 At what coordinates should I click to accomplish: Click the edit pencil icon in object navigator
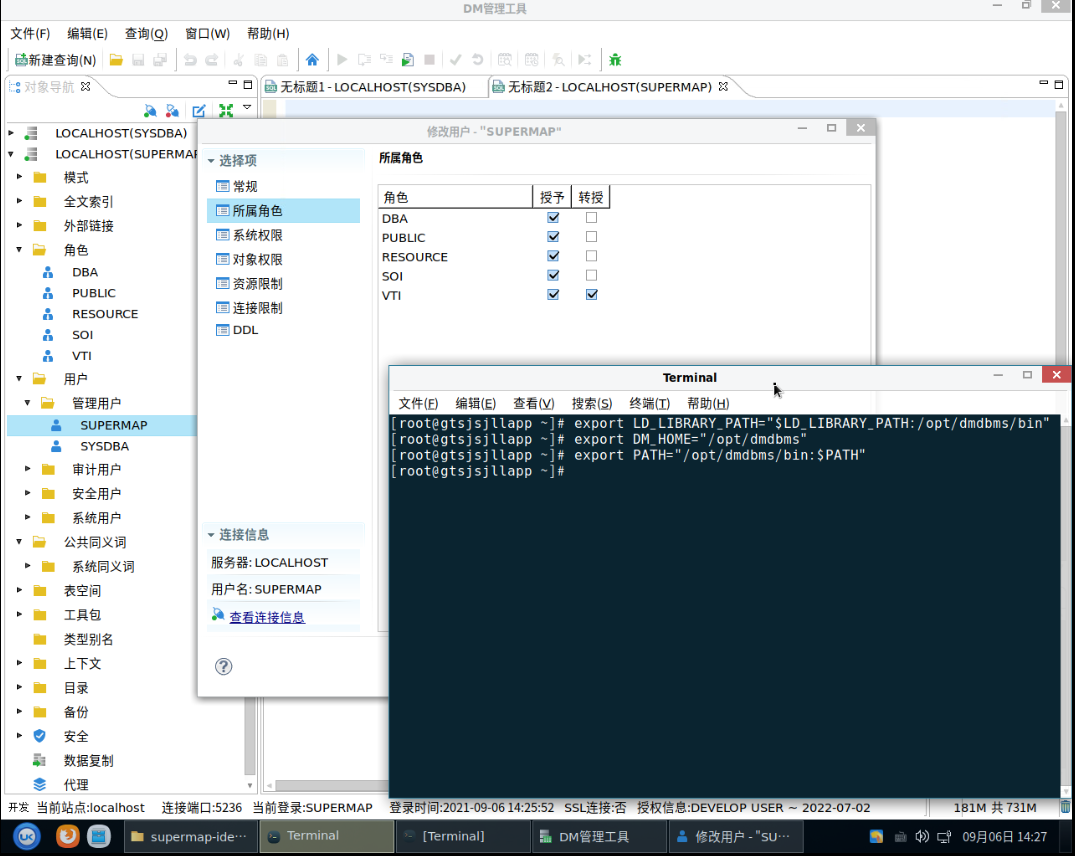point(199,110)
